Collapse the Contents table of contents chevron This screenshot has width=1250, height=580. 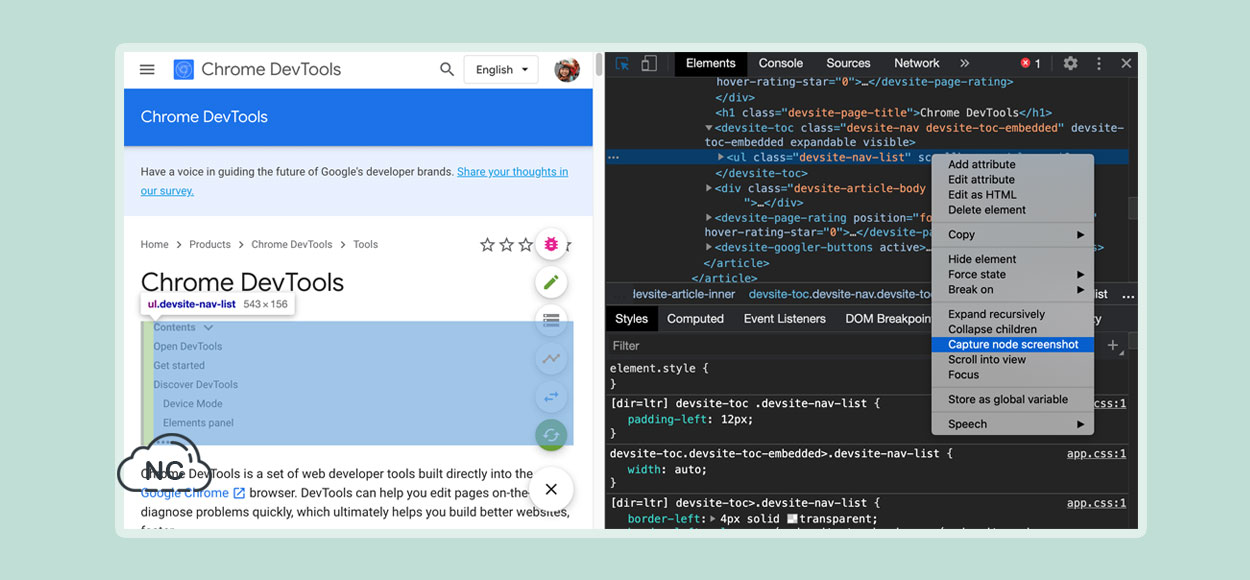pyautogui.click(x=208, y=327)
